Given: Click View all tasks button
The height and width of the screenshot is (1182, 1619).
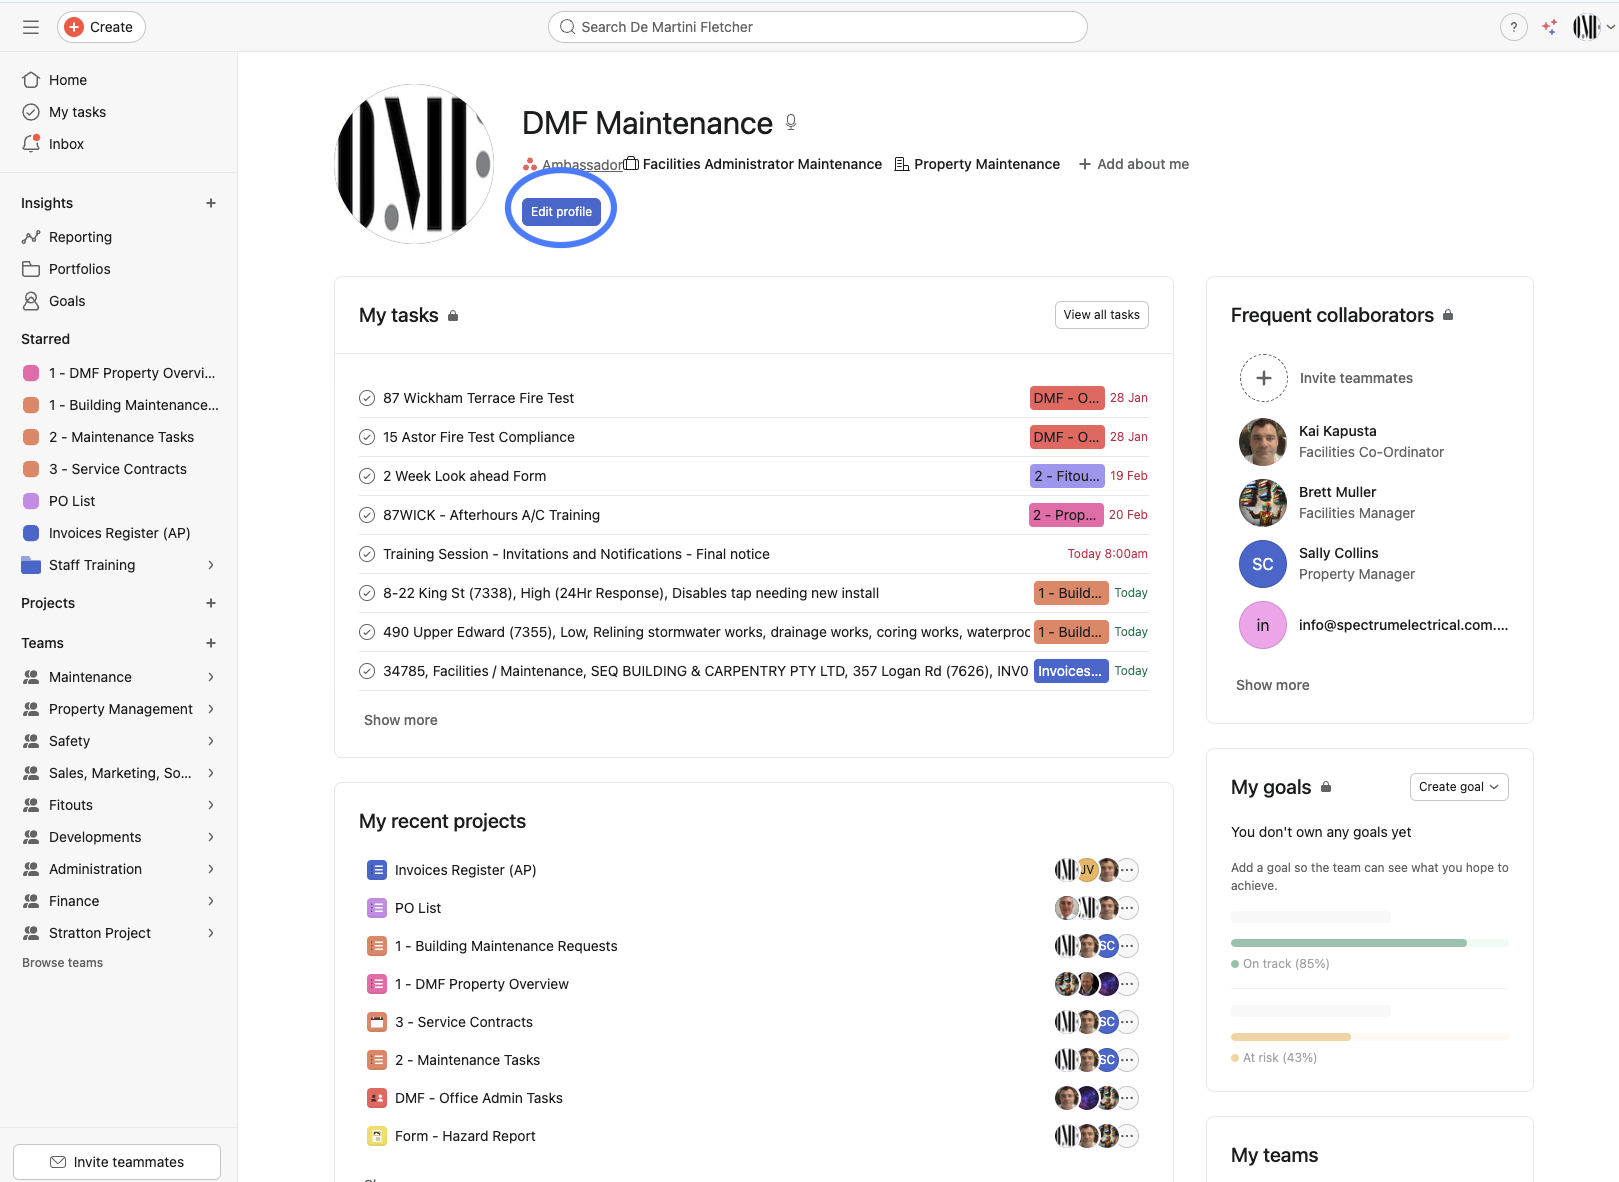Looking at the screenshot, I should click(1101, 315).
